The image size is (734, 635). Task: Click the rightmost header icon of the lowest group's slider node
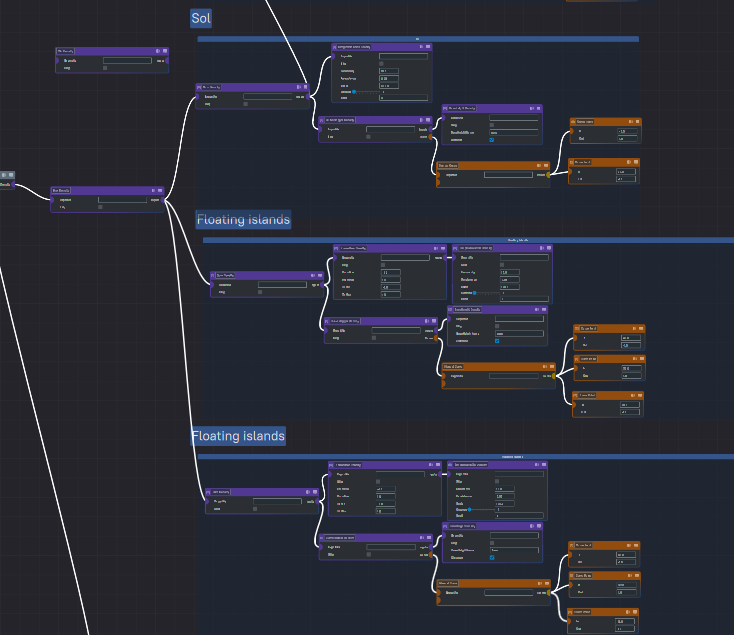pyautogui.click(x=544, y=465)
